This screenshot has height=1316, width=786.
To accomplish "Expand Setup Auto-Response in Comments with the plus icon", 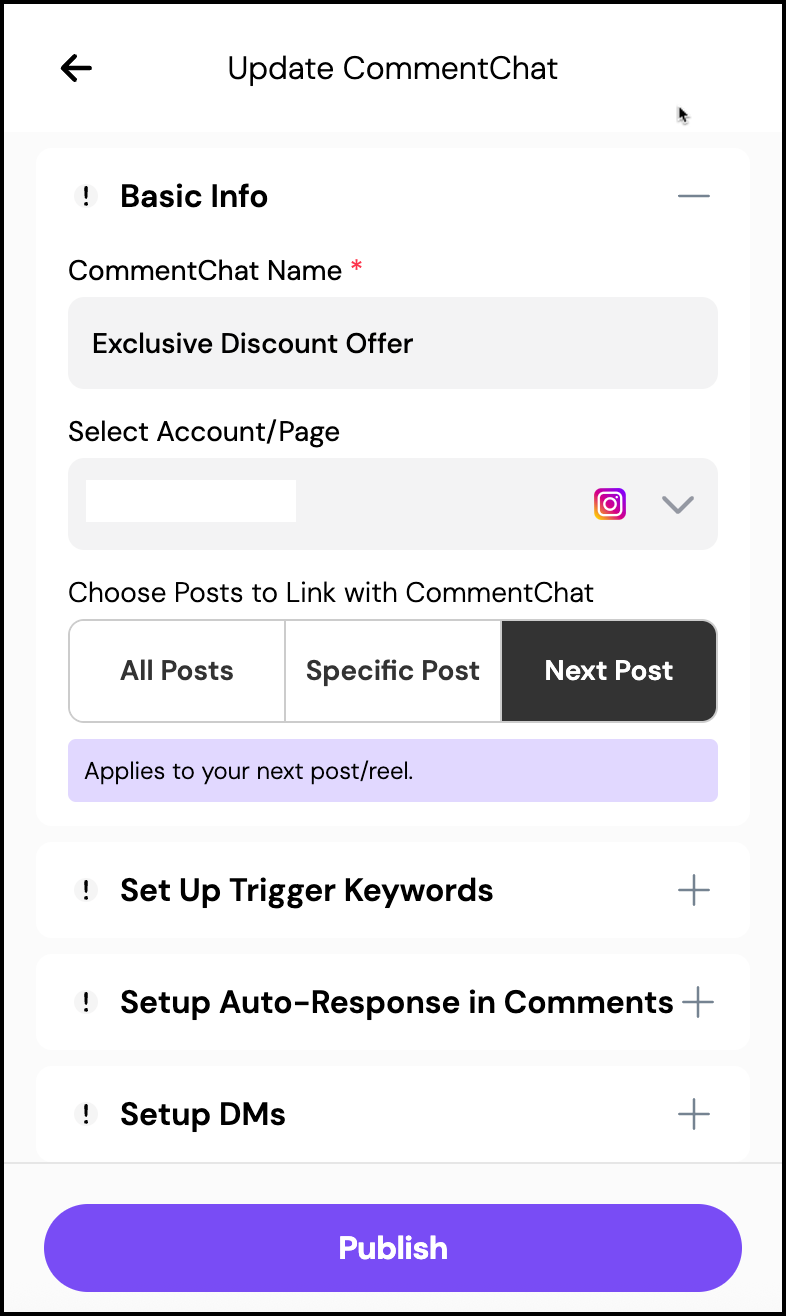I will click(x=697, y=1002).
